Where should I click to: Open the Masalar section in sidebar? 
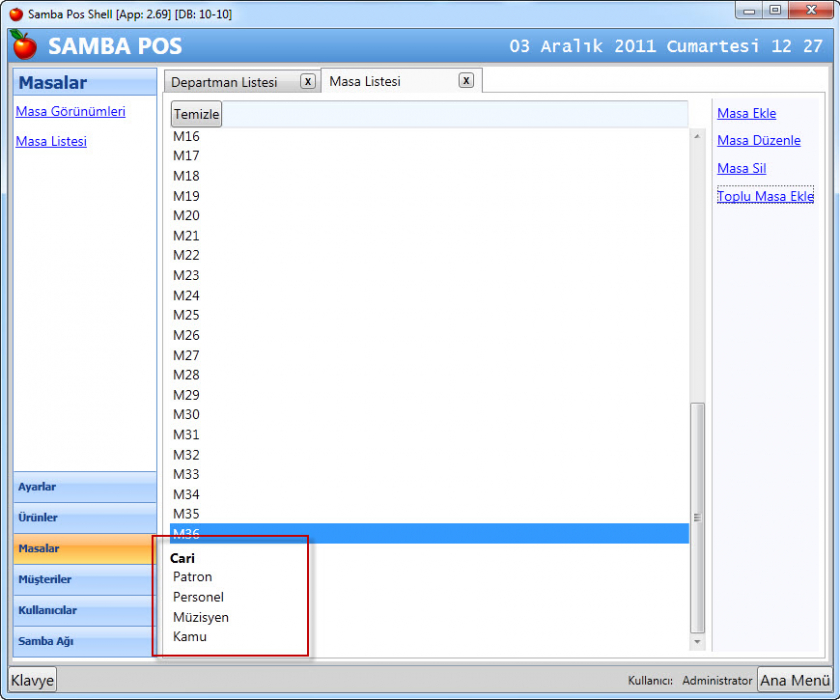tap(85, 548)
